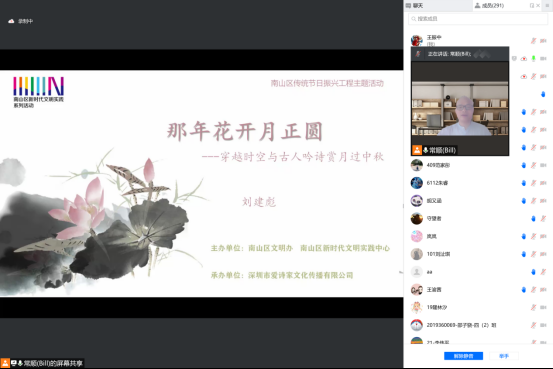The height and width of the screenshot is (369, 553).
Task: Open the hamburger menu at the panel's top right
Action: [x=547, y=5]
